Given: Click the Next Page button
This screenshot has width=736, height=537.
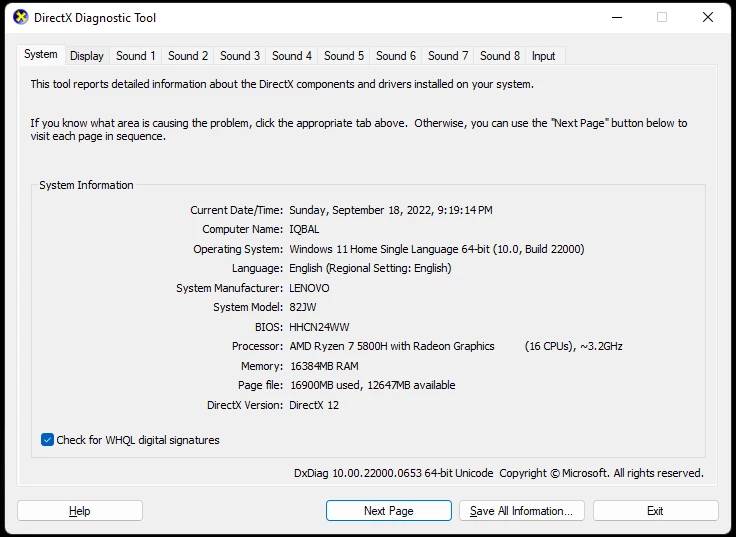Looking at the screenshot, I should coord(389,511).
